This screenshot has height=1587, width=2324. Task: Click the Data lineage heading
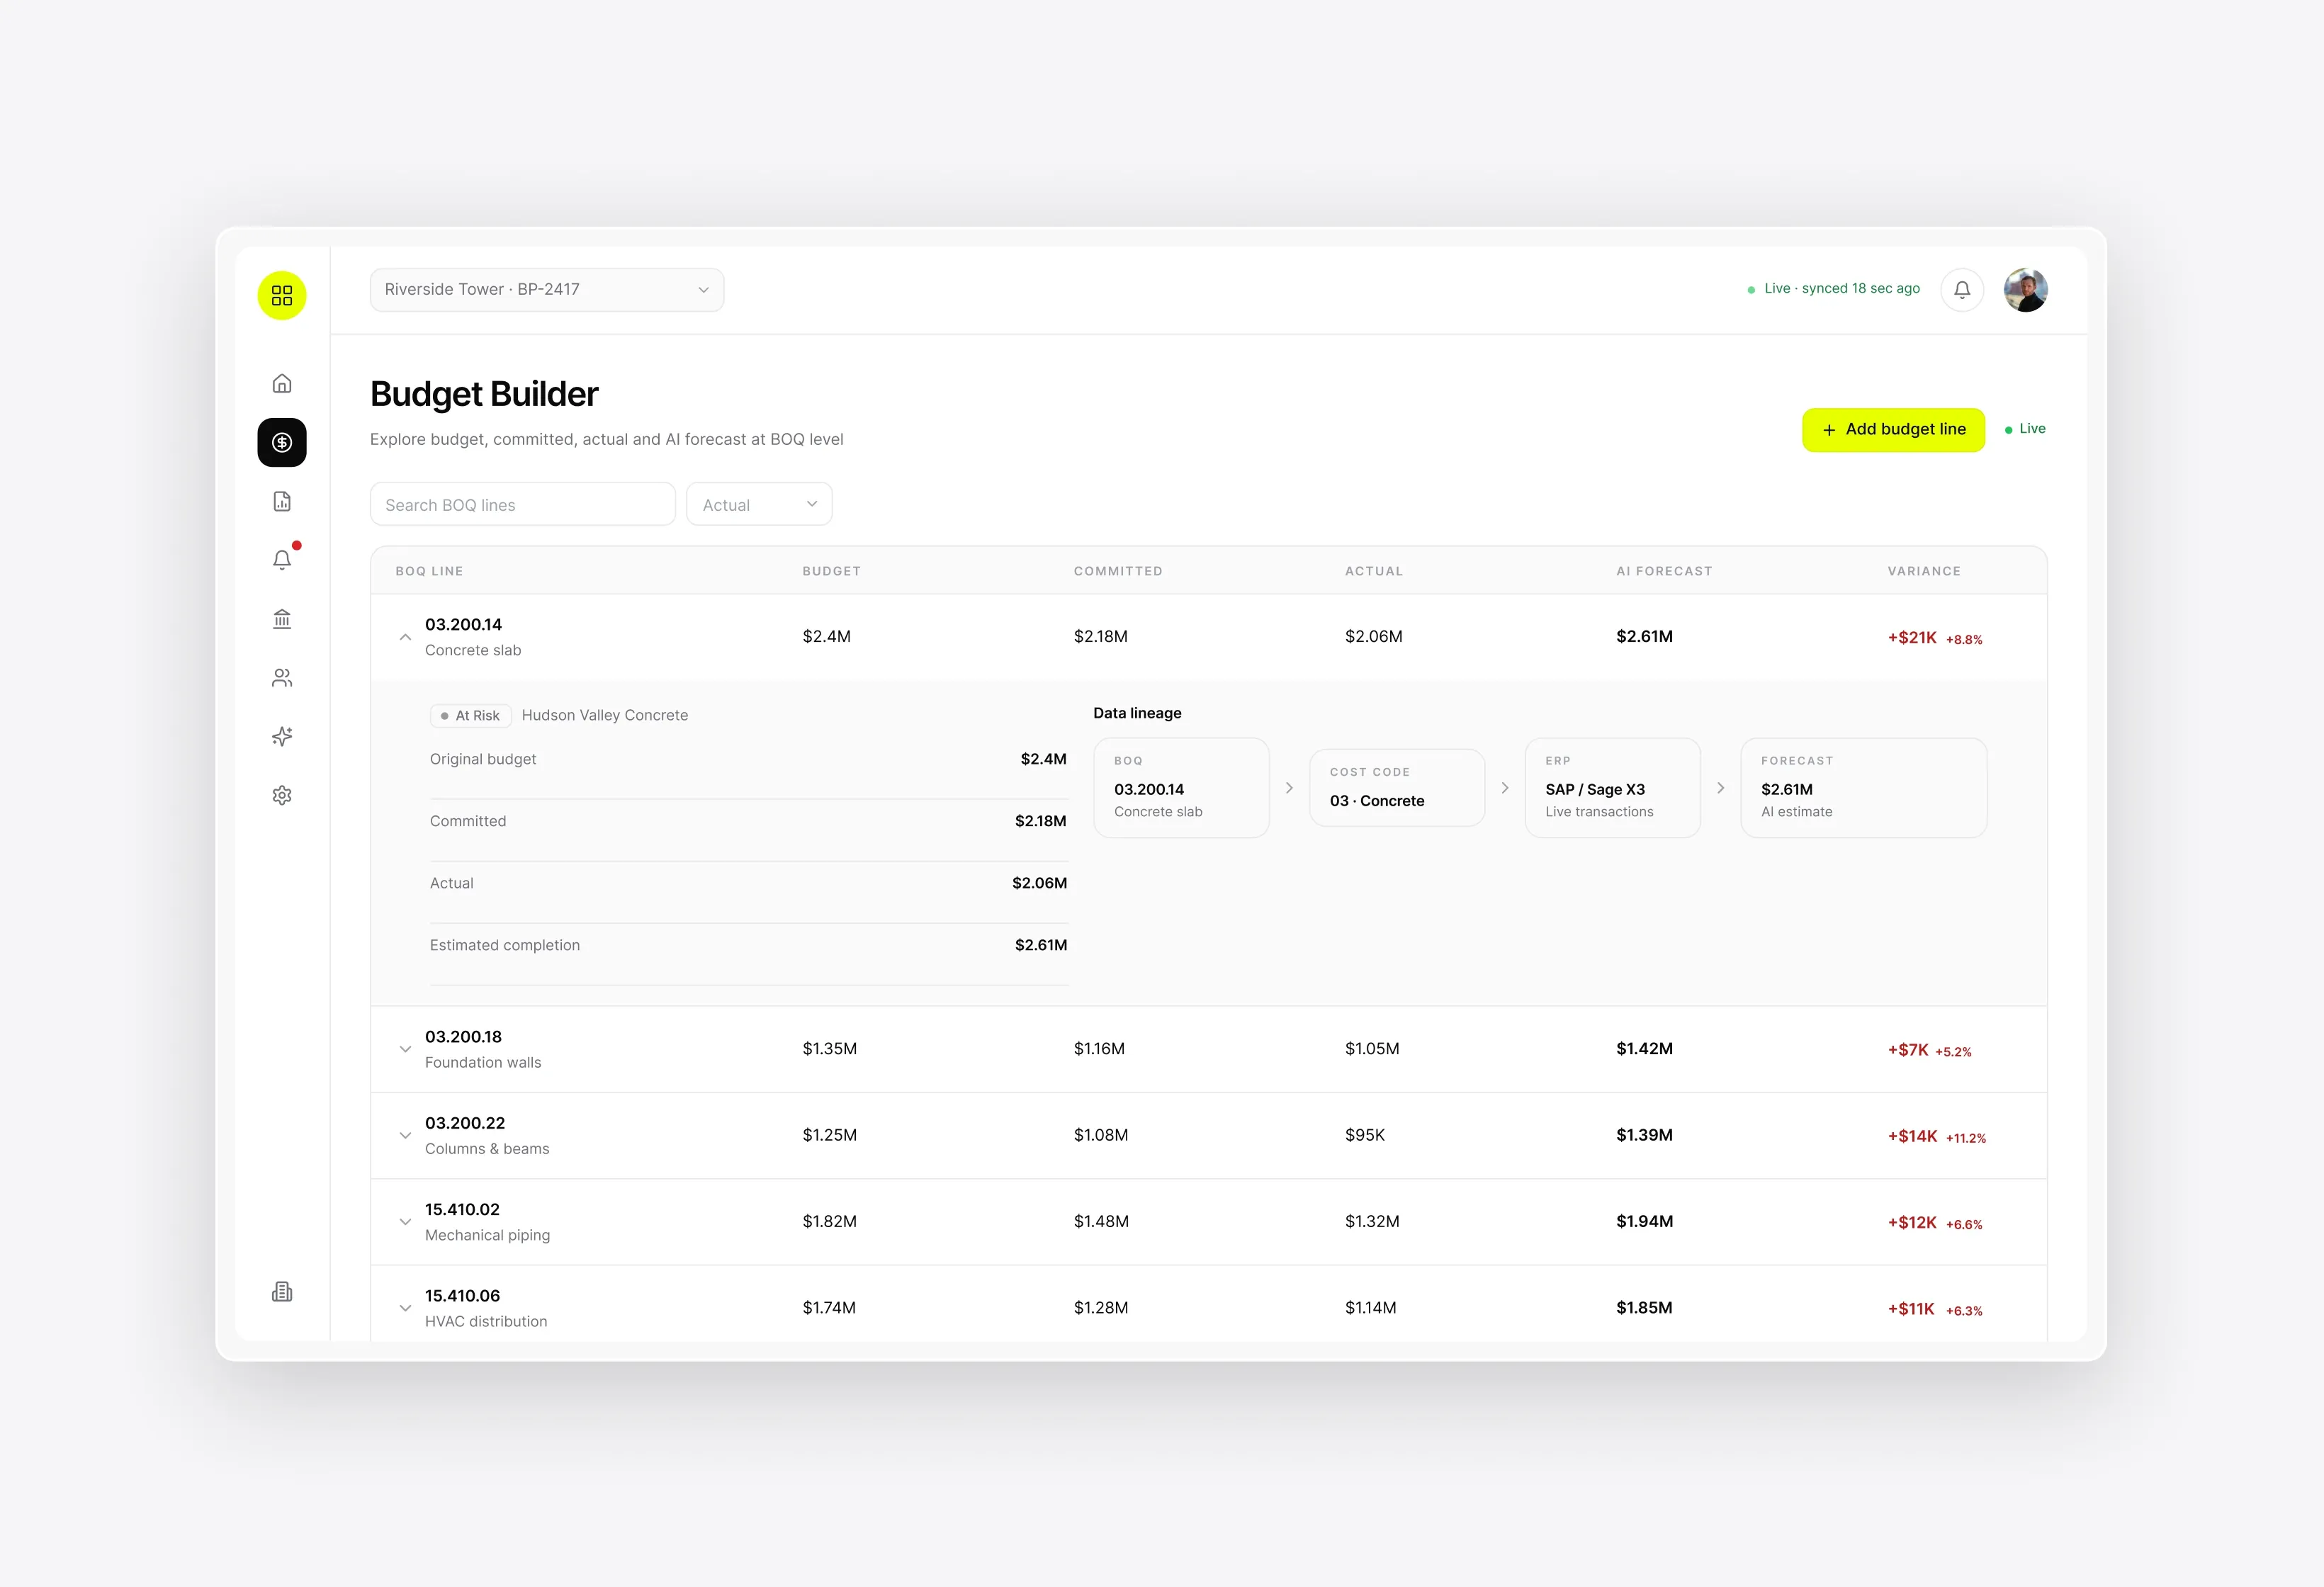tap(1137, 713)
